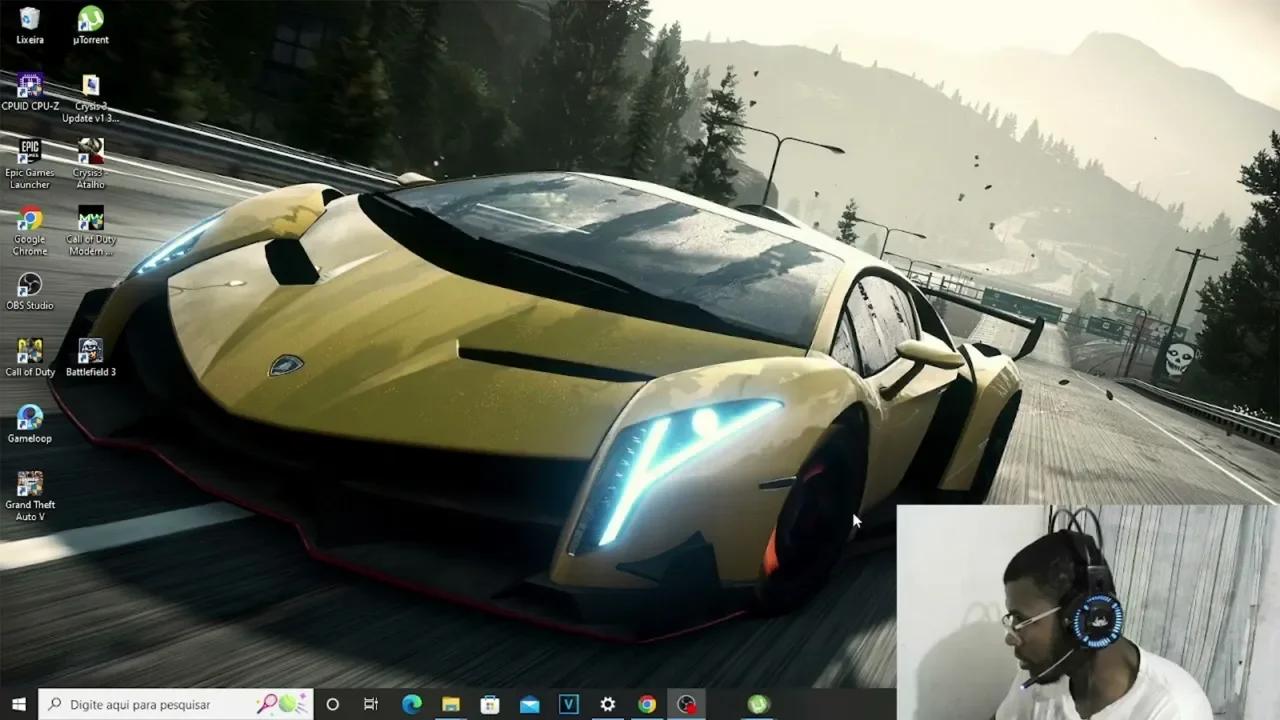Open the blue V app in the taskbar
Viewport: 1280px width, 720px height.
[569, 704]
